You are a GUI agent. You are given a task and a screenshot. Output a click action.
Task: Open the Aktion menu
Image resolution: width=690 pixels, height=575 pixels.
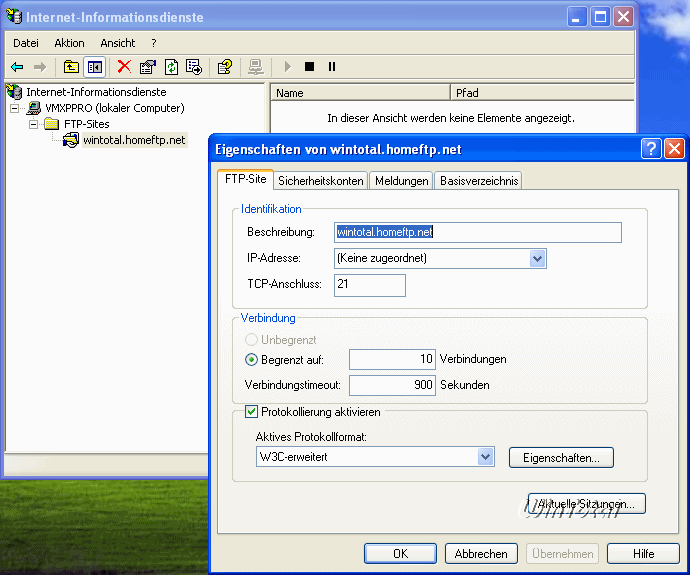coord(70,43)
